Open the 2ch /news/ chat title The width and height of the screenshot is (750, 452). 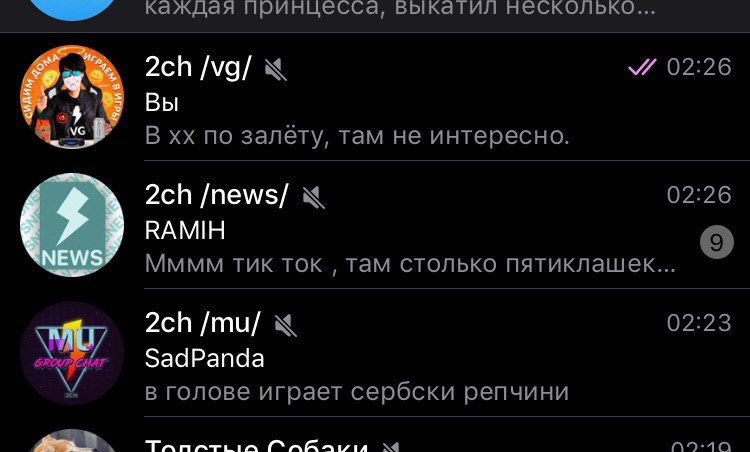217,195
